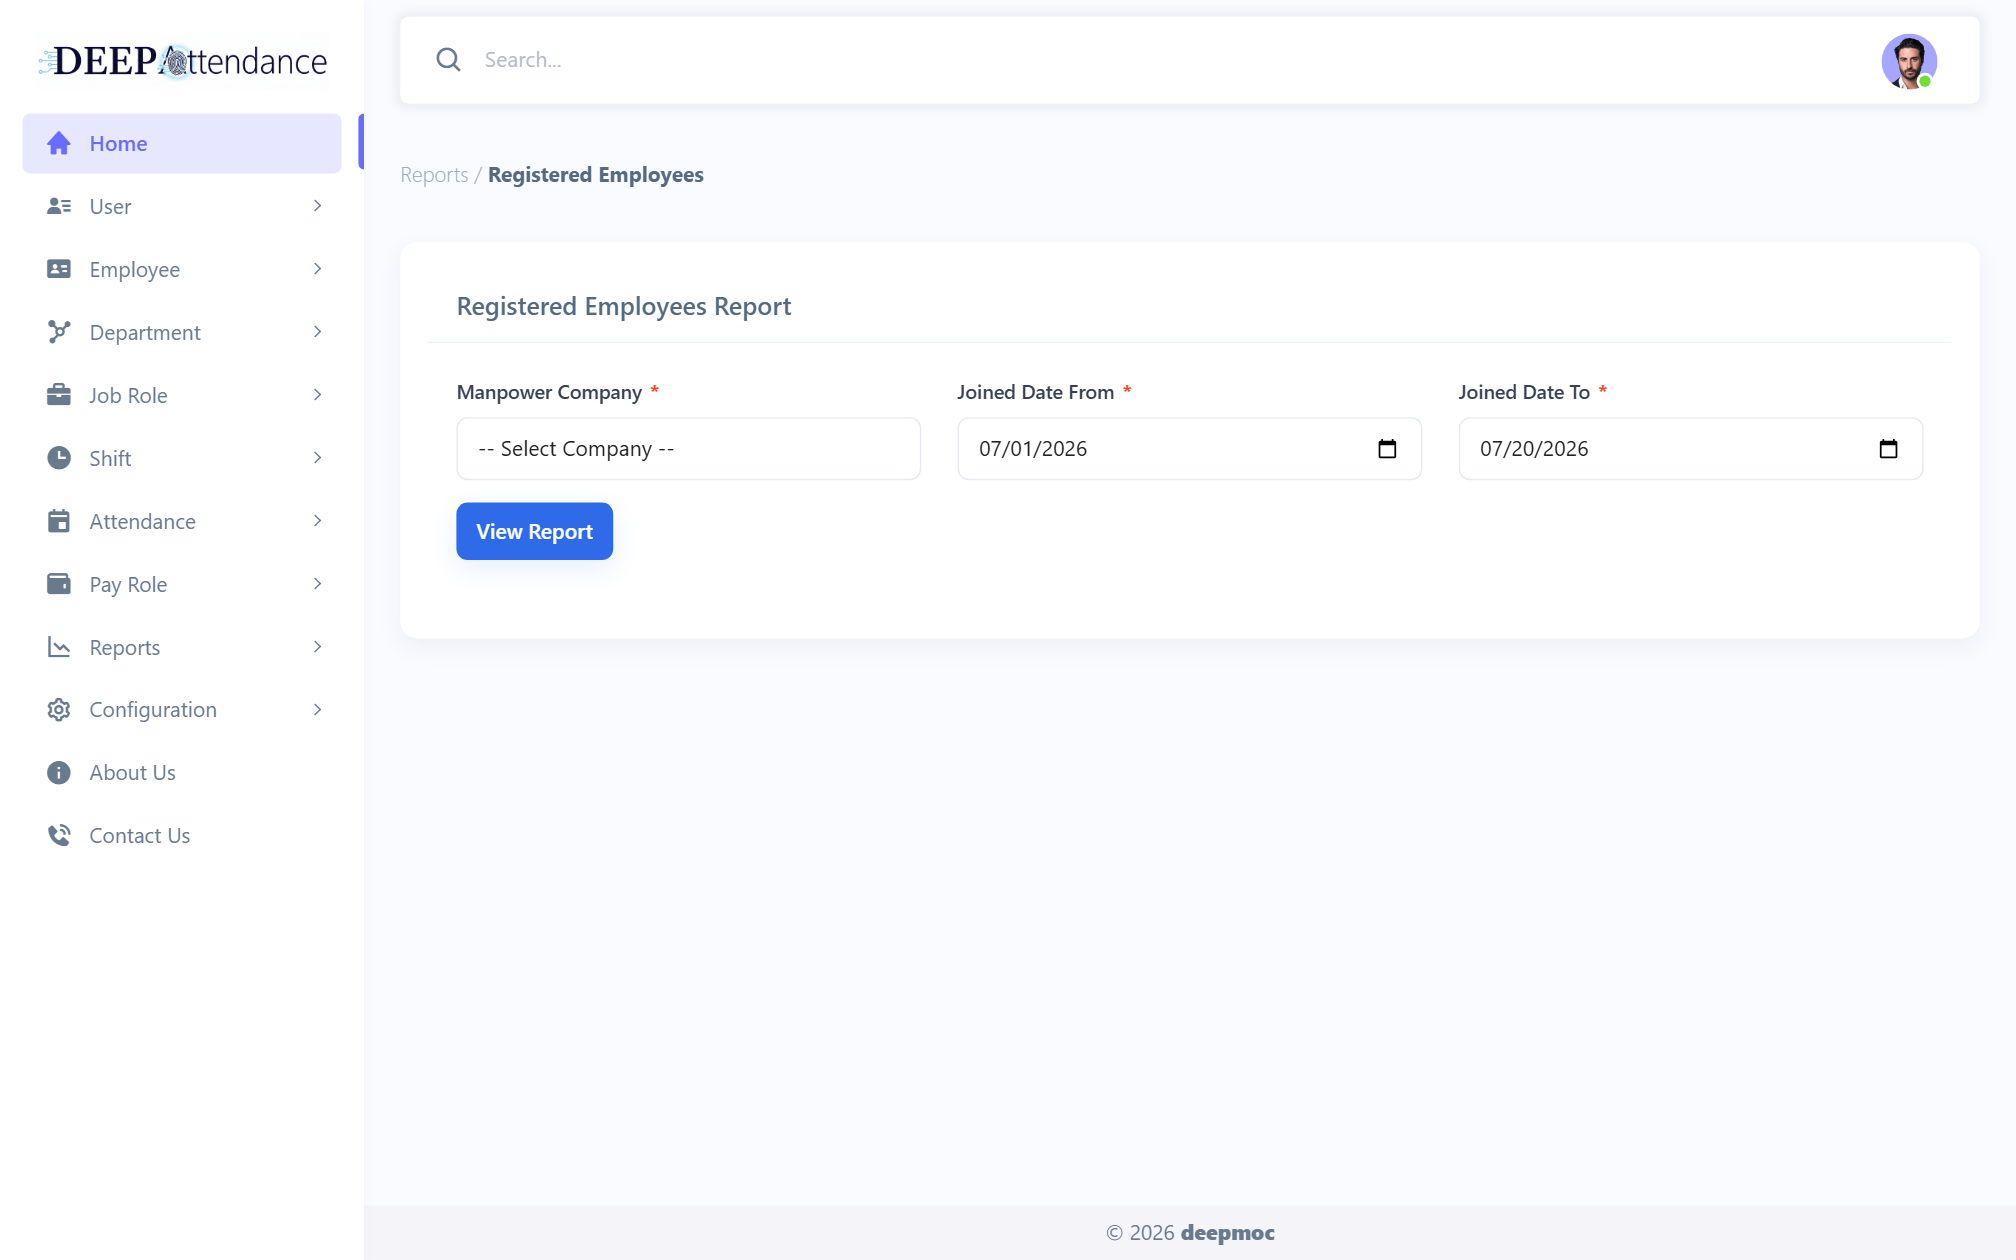The image size is (2016, 1260).
Task: Expand the Pay Role menu chevron
Action: tap(317, 584)
